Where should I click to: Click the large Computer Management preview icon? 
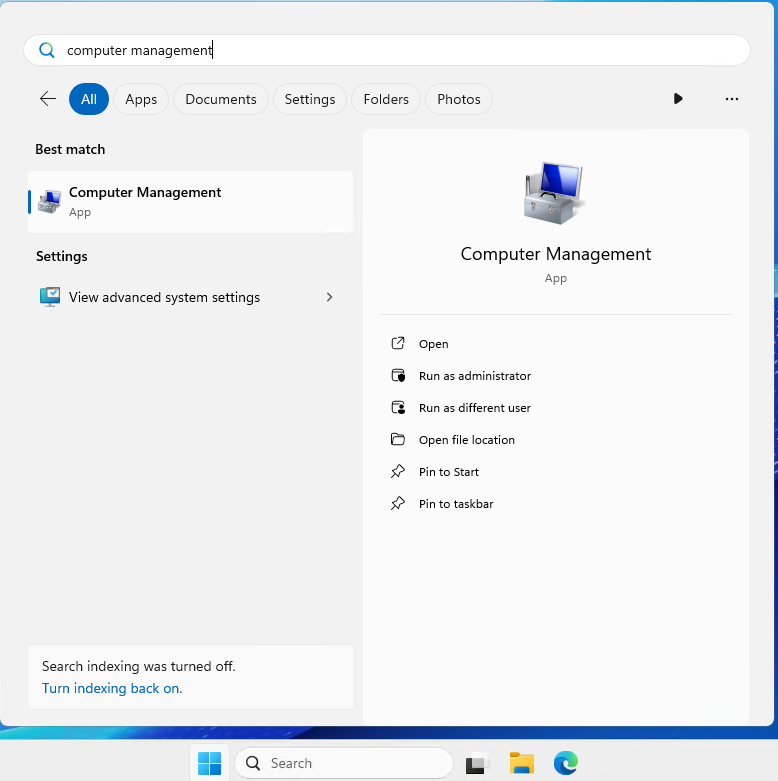click(x=554, y=193)
